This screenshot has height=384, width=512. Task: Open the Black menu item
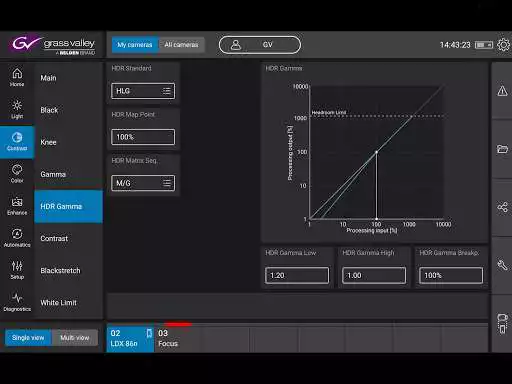(x=68, y=110)
